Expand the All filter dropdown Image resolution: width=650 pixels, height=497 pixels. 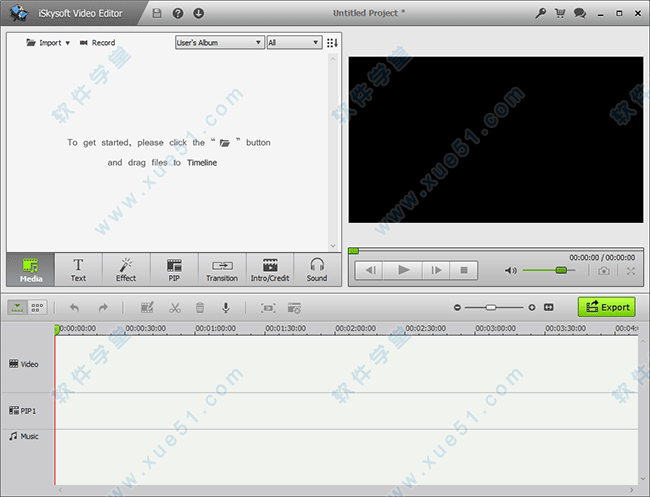(294, 42)
